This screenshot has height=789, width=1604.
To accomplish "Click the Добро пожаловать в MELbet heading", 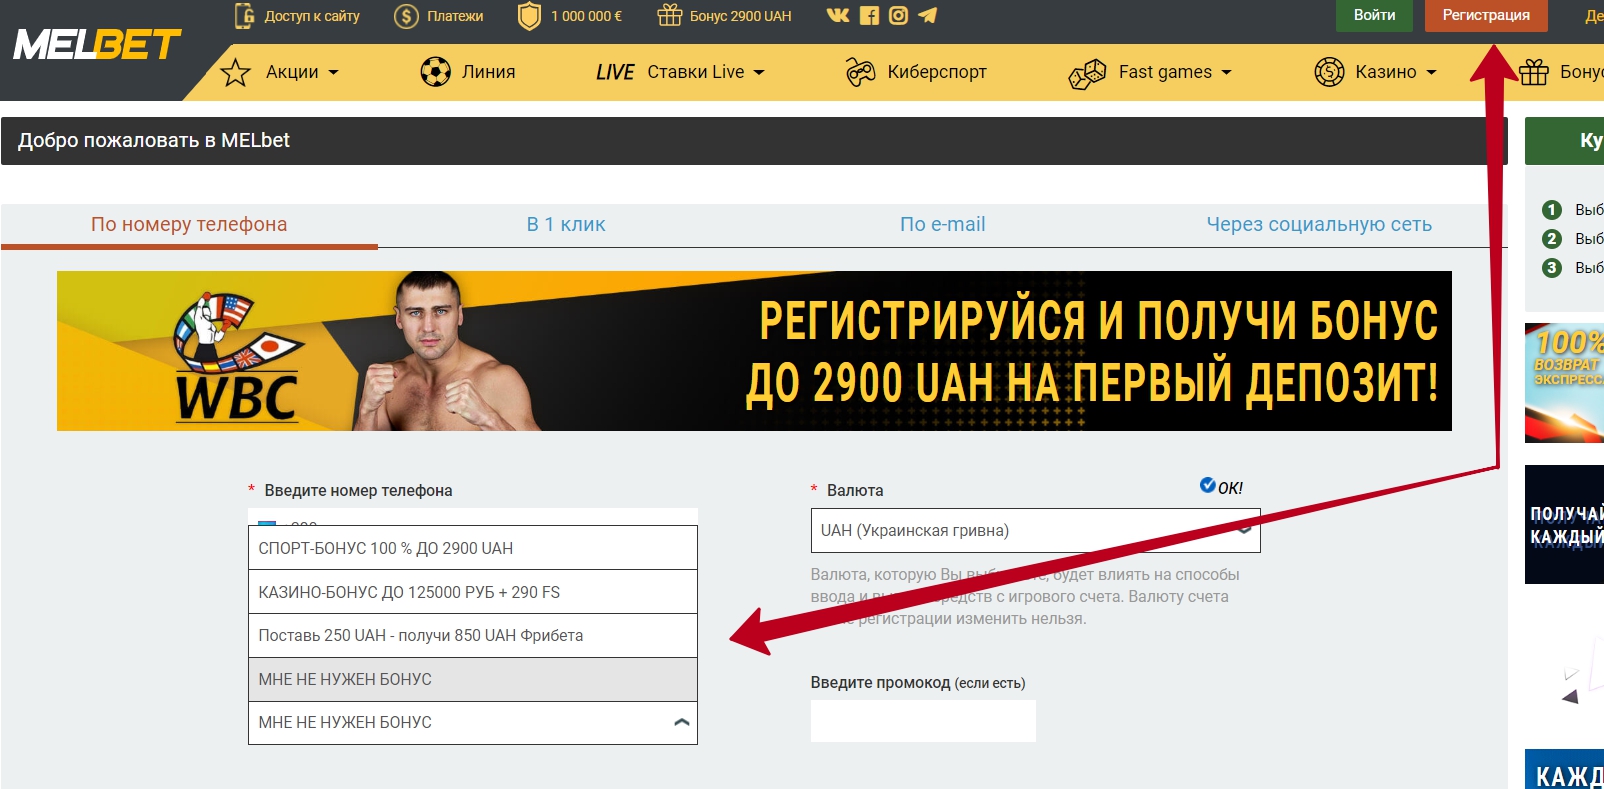I will pyautogui.click(x=154, y=141).
